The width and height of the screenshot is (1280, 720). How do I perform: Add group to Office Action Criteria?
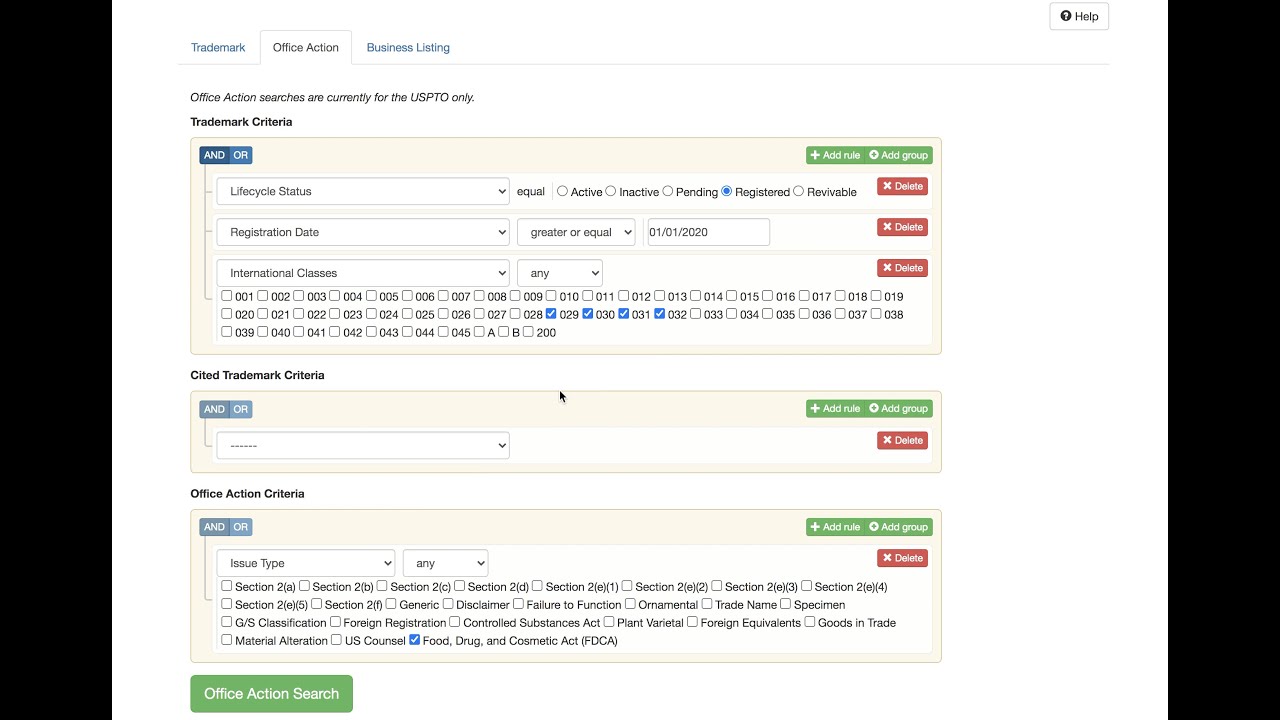(899, 527)
